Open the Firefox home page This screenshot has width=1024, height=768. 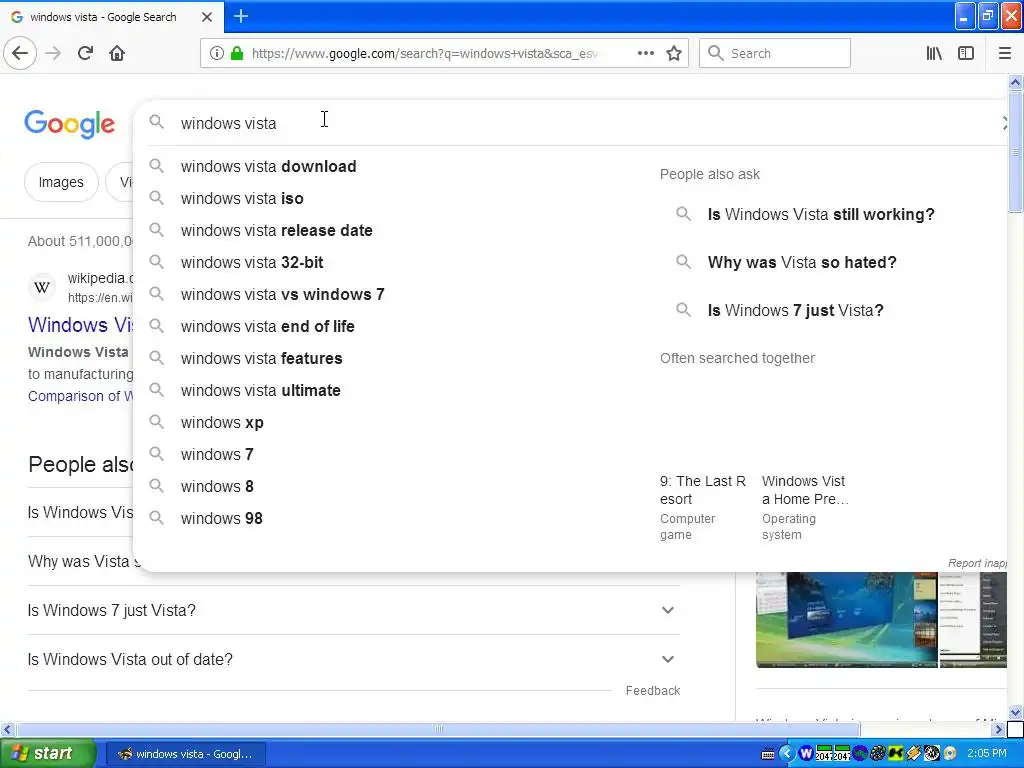coord(117,53)
